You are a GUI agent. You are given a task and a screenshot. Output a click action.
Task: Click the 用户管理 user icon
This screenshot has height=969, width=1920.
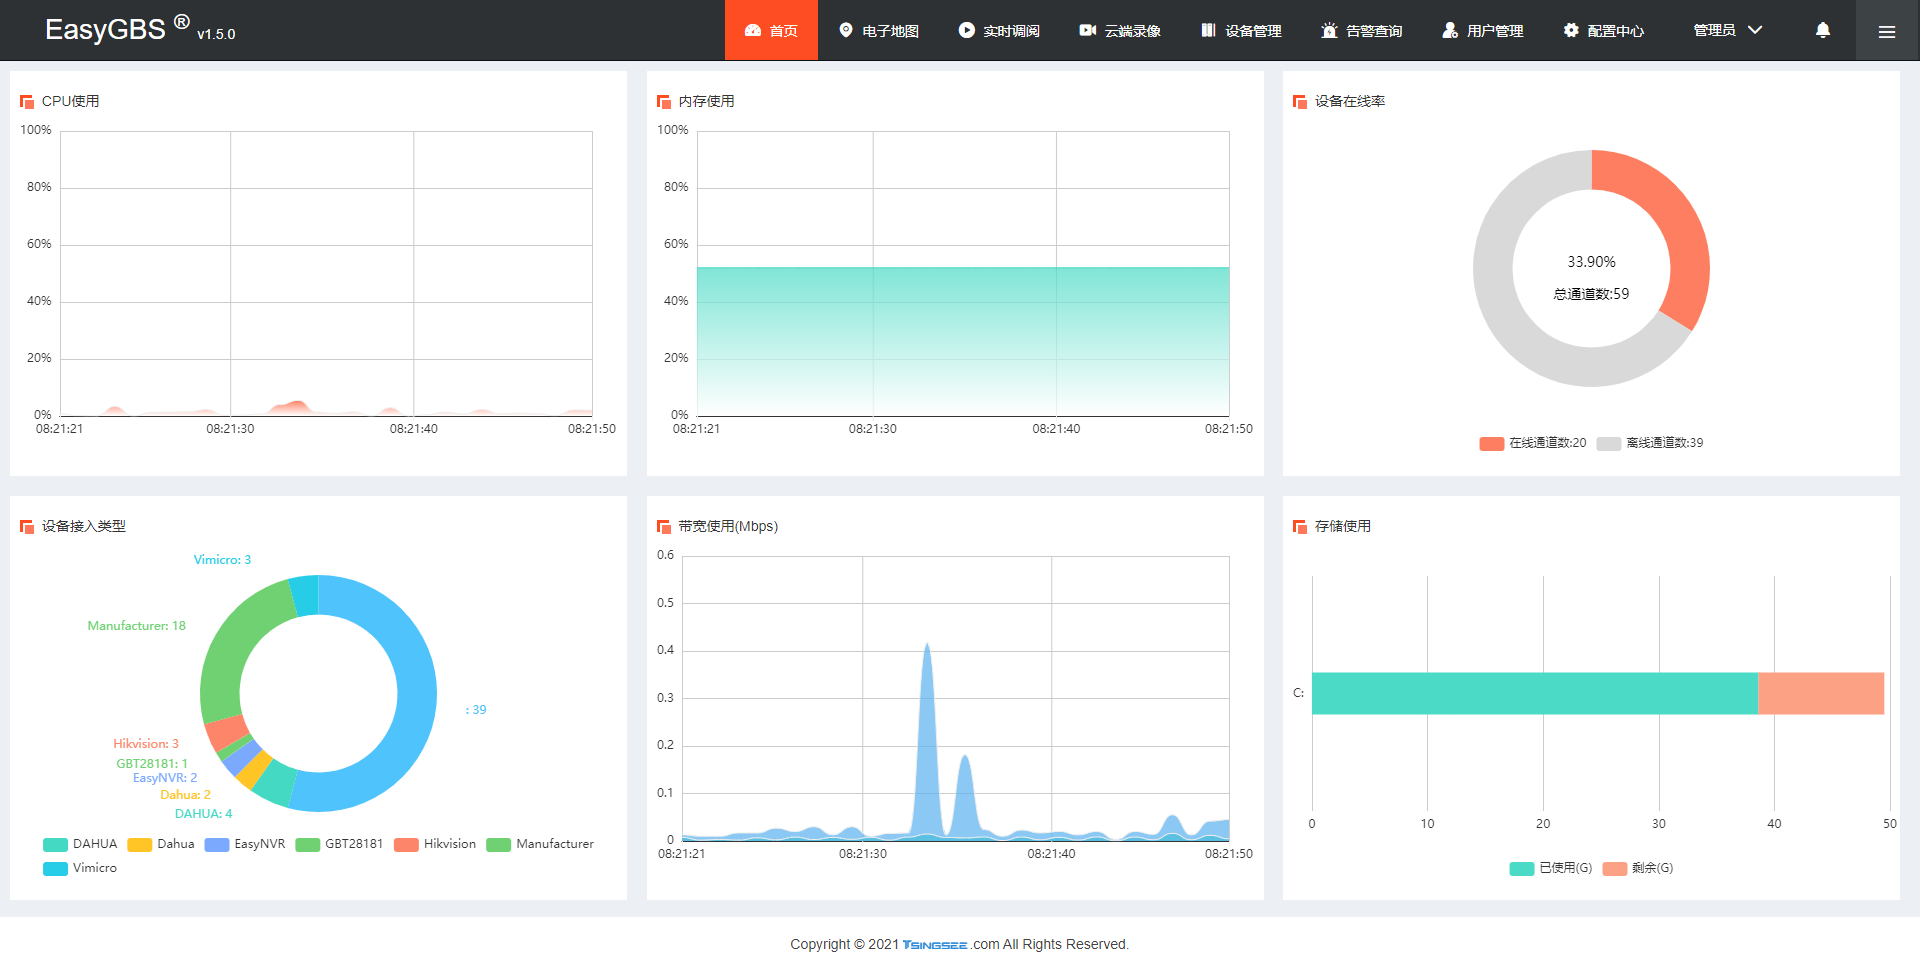(1450, 30)
